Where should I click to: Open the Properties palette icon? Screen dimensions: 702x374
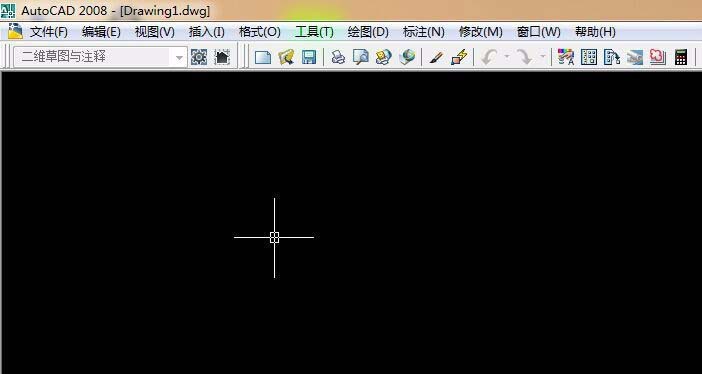[x=566, y=57]
